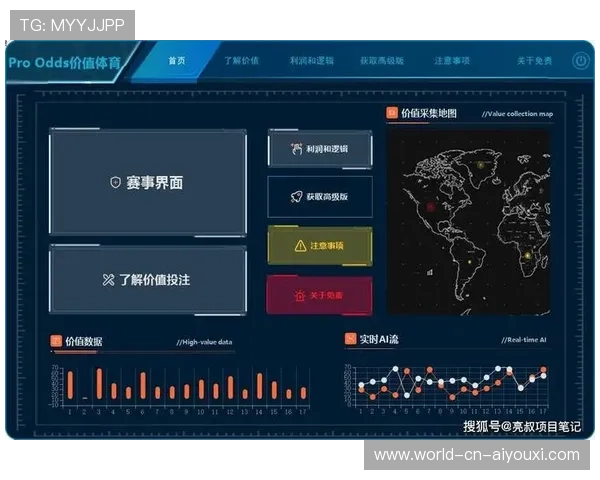Viewport: 600px width, 480px height.
Task: Click the Pro Odds价值体育 logo title
Action: pyautogui.click(x=65, y=62)
